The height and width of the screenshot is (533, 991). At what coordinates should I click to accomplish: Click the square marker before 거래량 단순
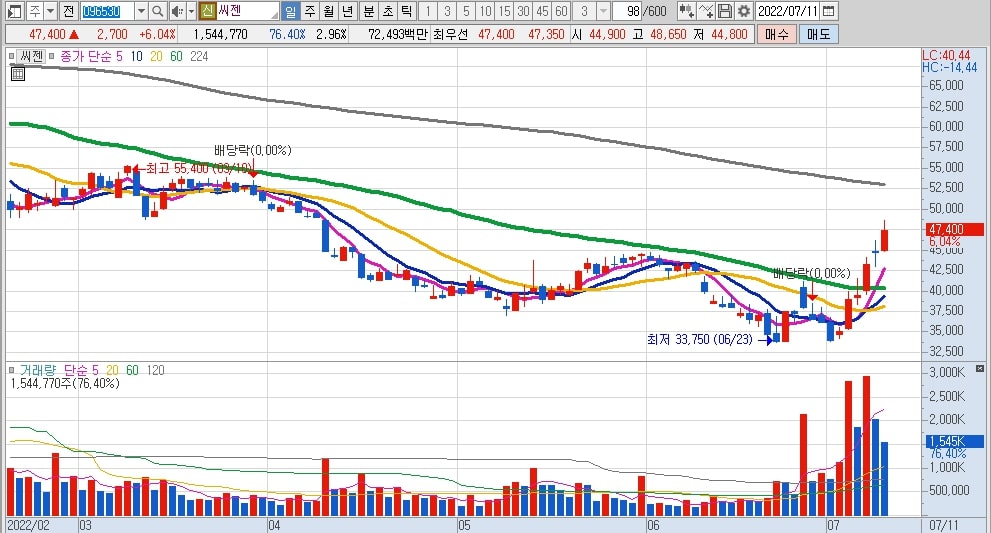11,370
